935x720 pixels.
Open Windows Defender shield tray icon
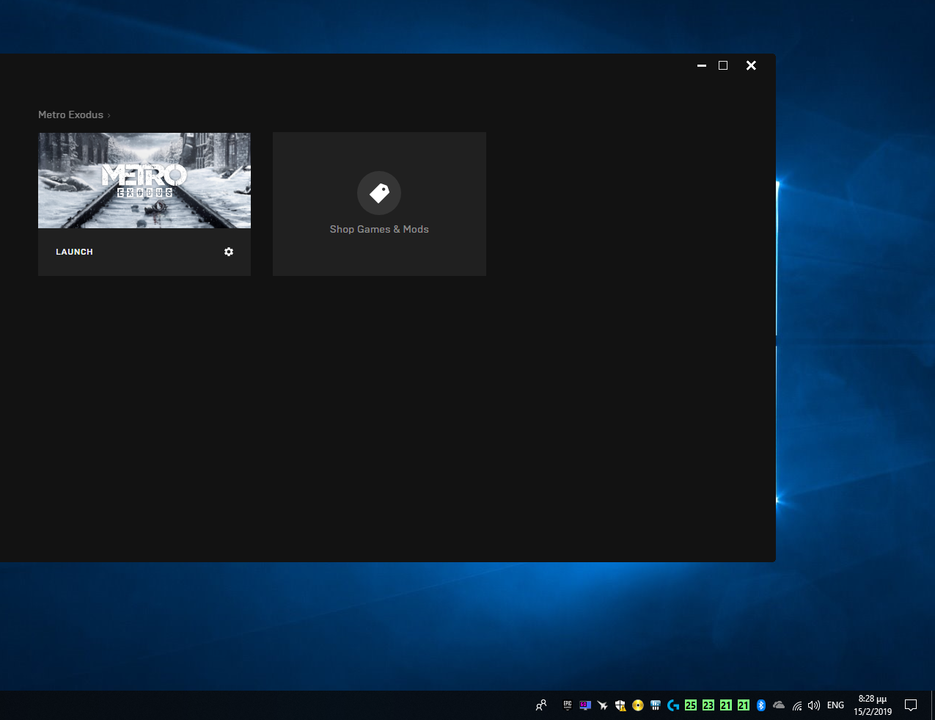pos(620,705)
